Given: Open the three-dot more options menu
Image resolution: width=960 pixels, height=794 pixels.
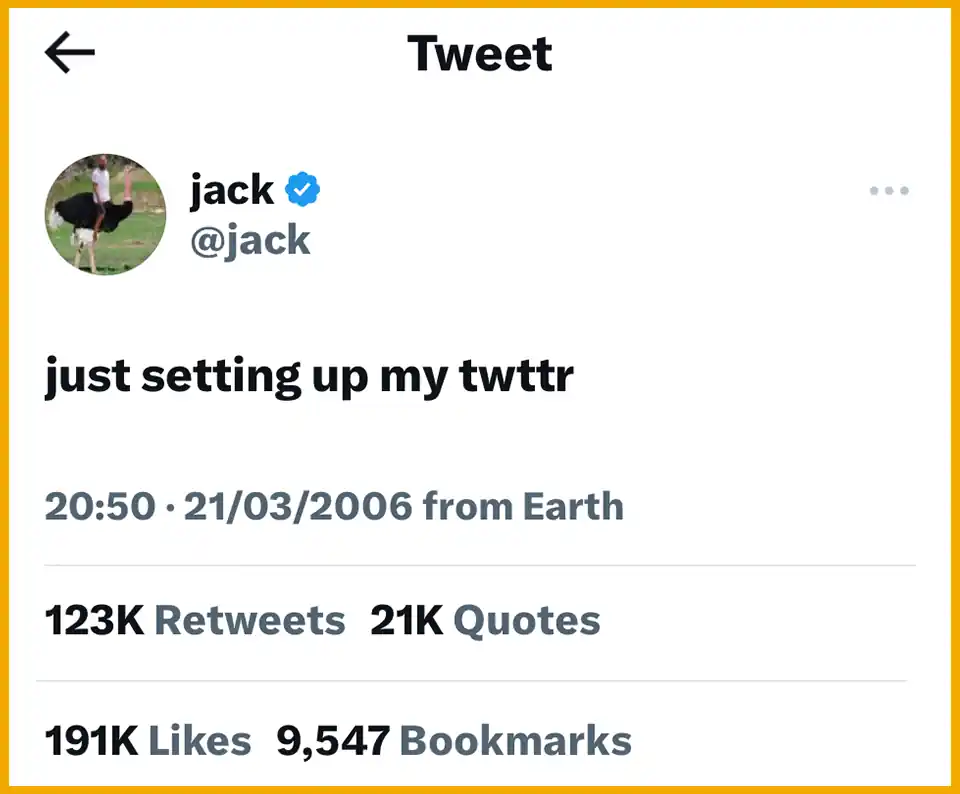Looking at the screenshot, I should [889, 190].
